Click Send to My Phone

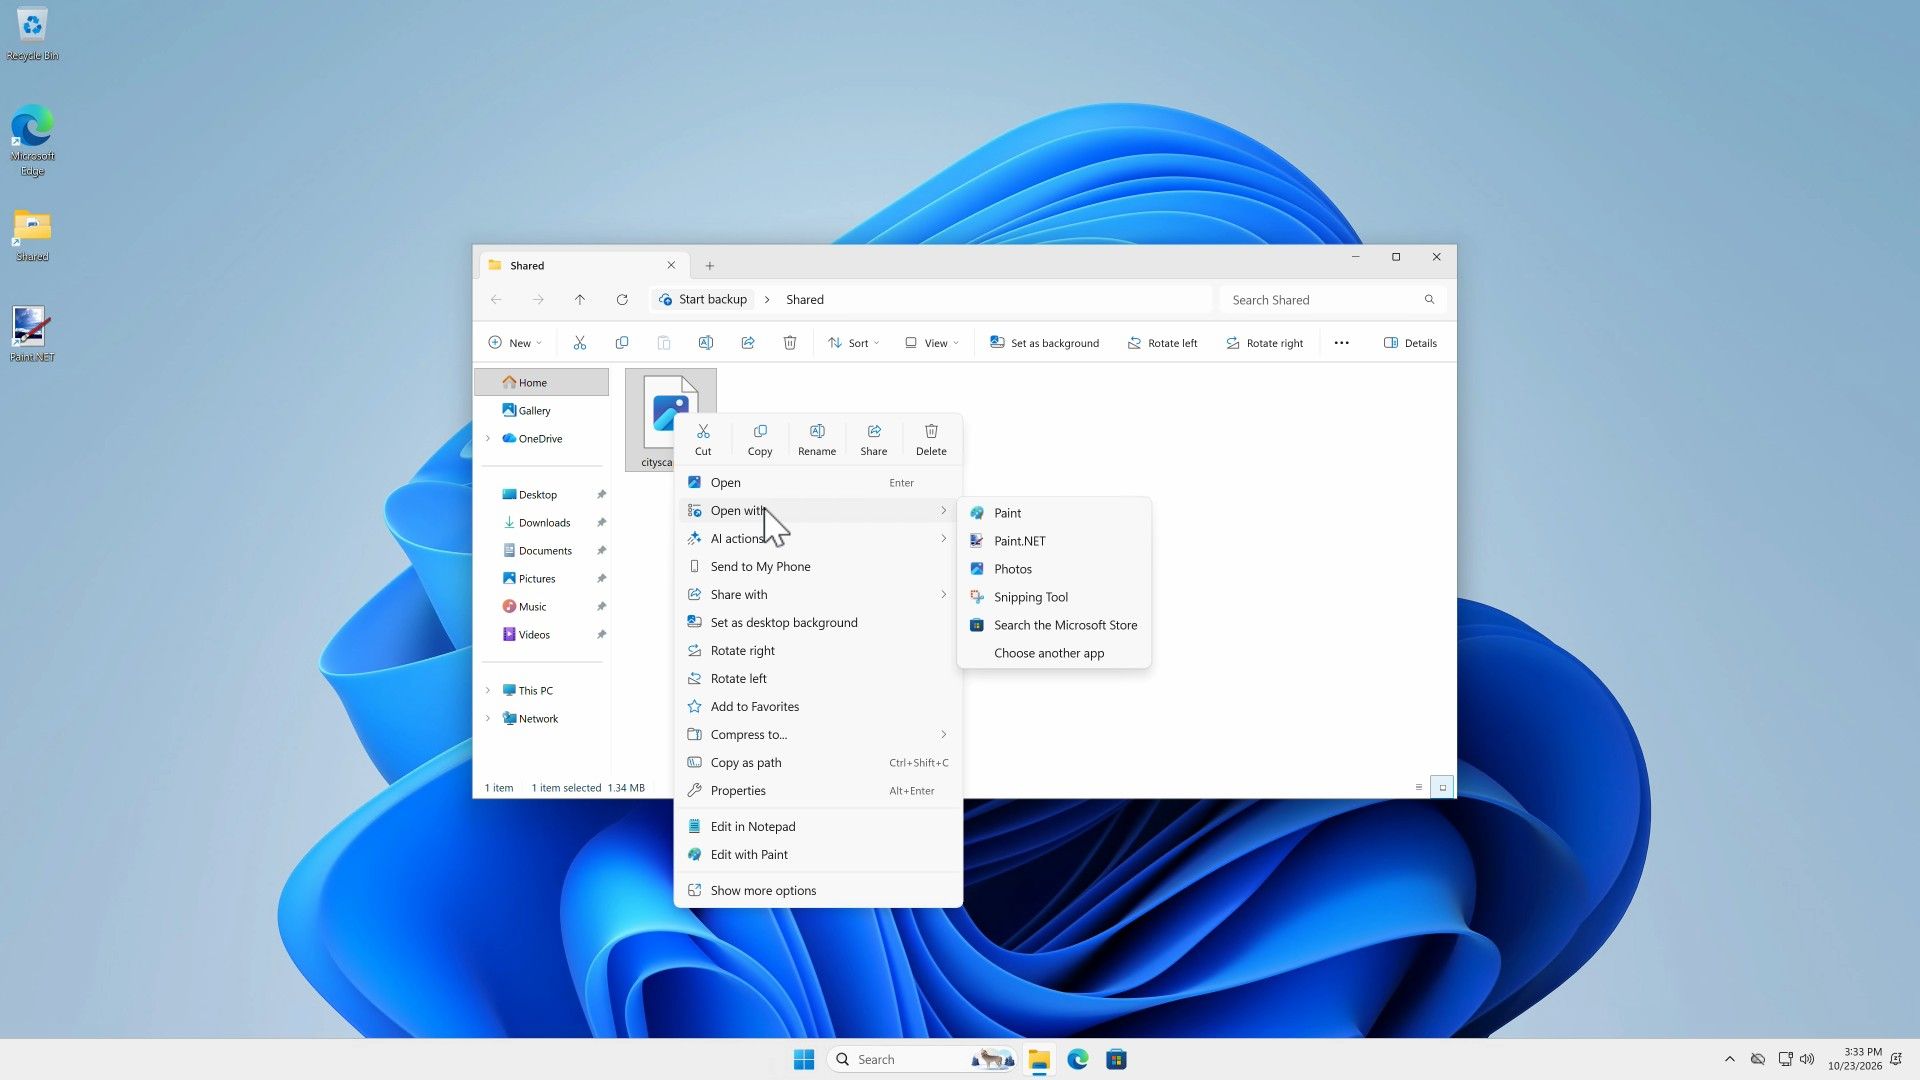coord(818,567)
